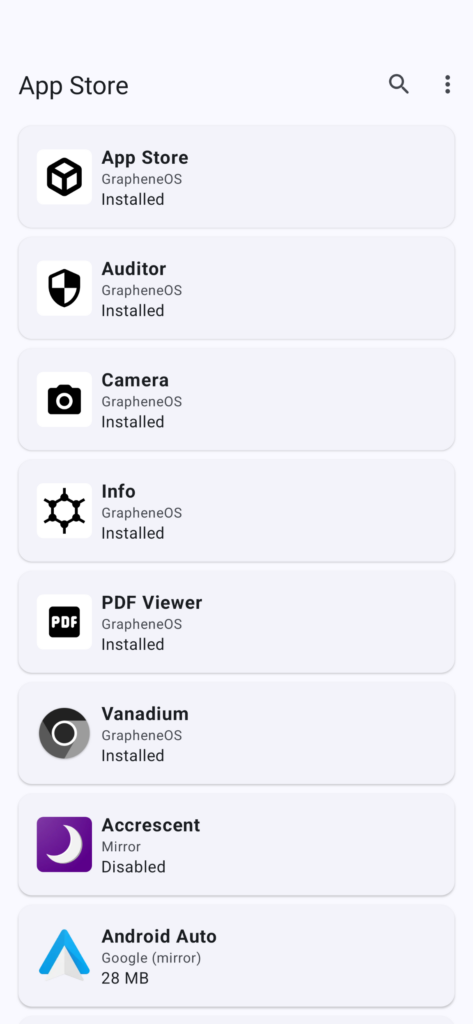Viewport: 473px width, 1024px height.
Task: Click the App Store cube icon
Action: pyautogui.click(x=64, y=177)
